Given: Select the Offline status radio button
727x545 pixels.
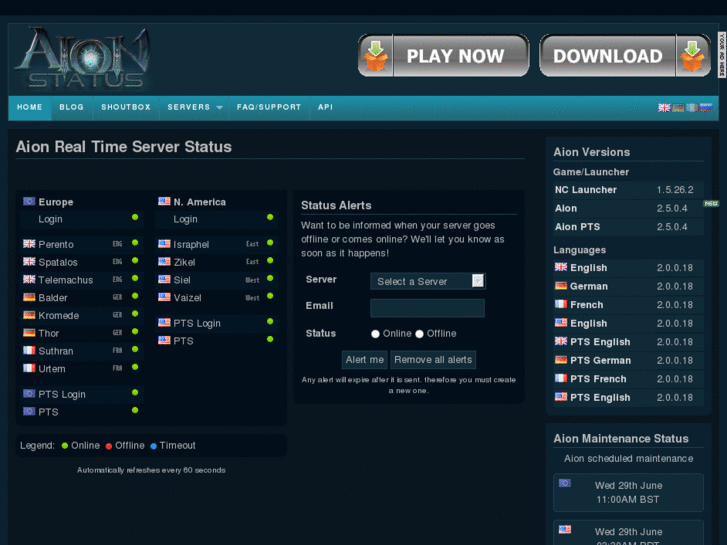Looking at the screenshot, I should pos(420,334).
